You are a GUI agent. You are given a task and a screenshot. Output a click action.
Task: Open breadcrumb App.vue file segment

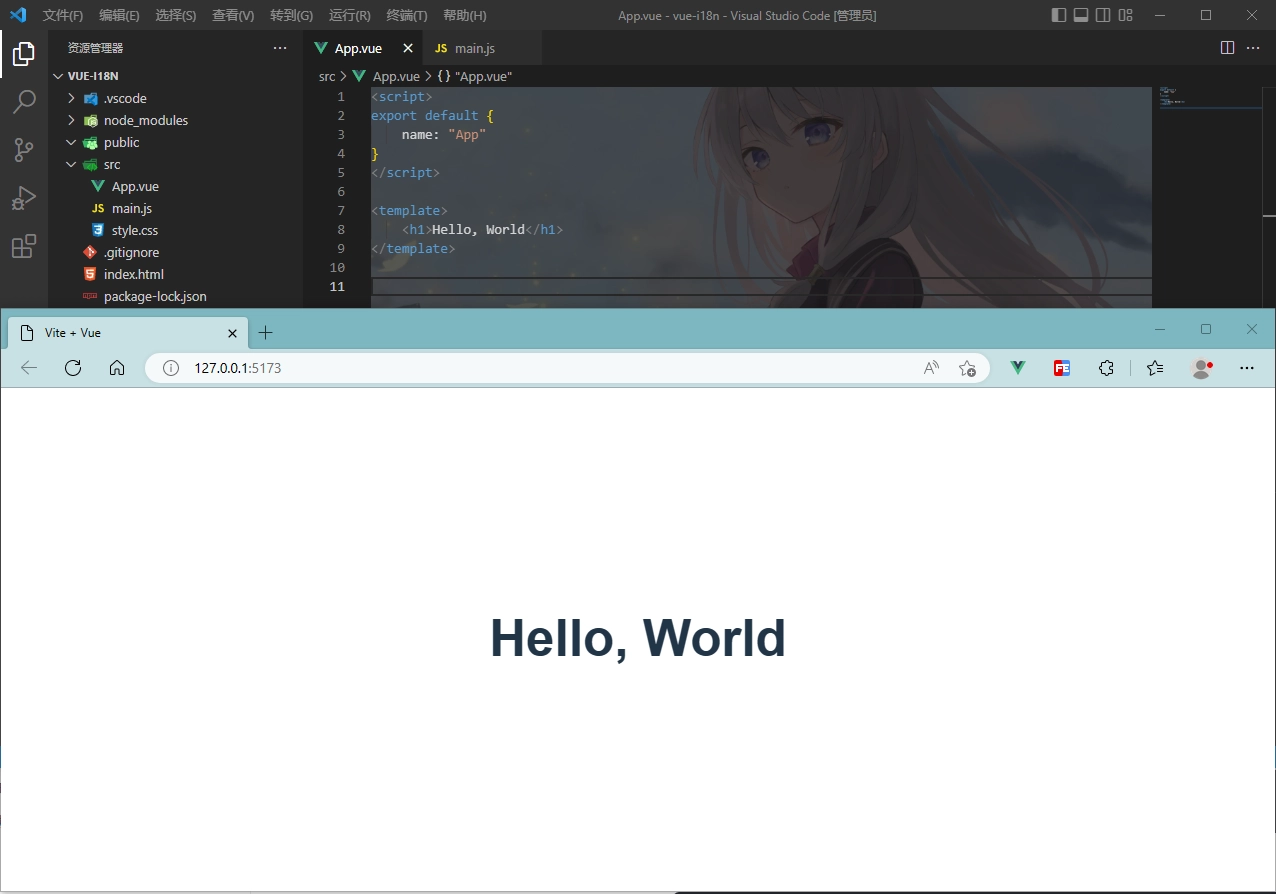coord(386,76)
